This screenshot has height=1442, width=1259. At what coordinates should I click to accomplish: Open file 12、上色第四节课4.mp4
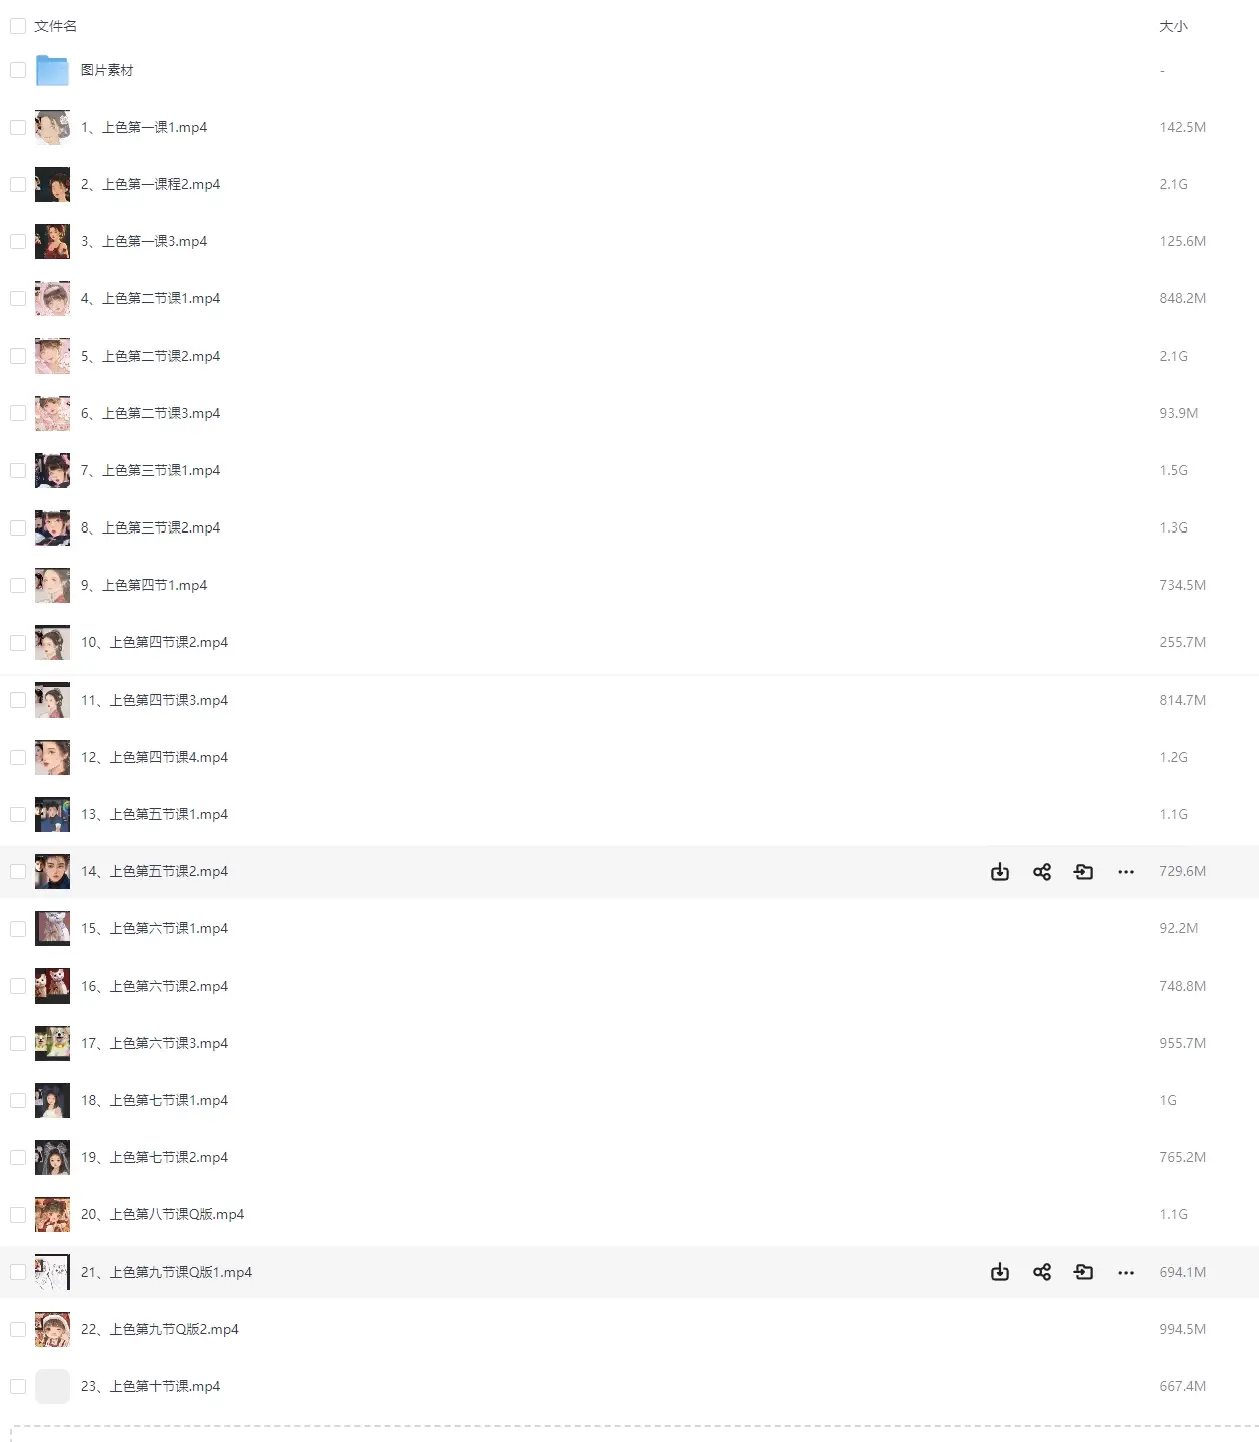click(154, 757)
